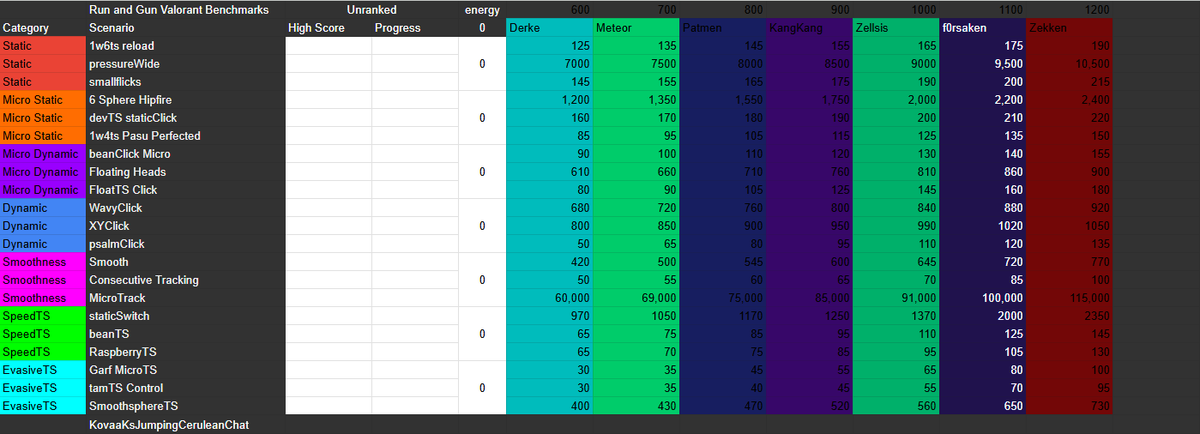This screenshot has width=1200, height=434.
Task: Select the 'Run and Gun Valorant Benchmarks' title cell
Action: tap(185, 9)
